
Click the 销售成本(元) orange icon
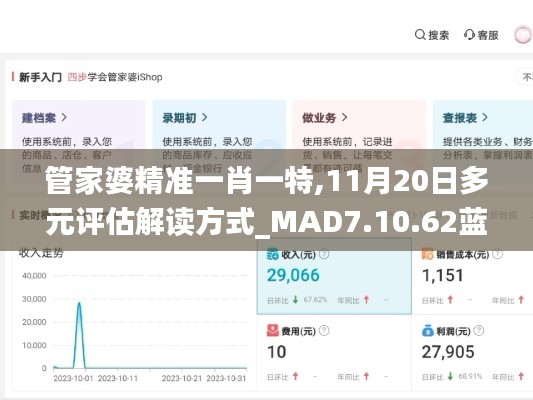click(428, 254)
